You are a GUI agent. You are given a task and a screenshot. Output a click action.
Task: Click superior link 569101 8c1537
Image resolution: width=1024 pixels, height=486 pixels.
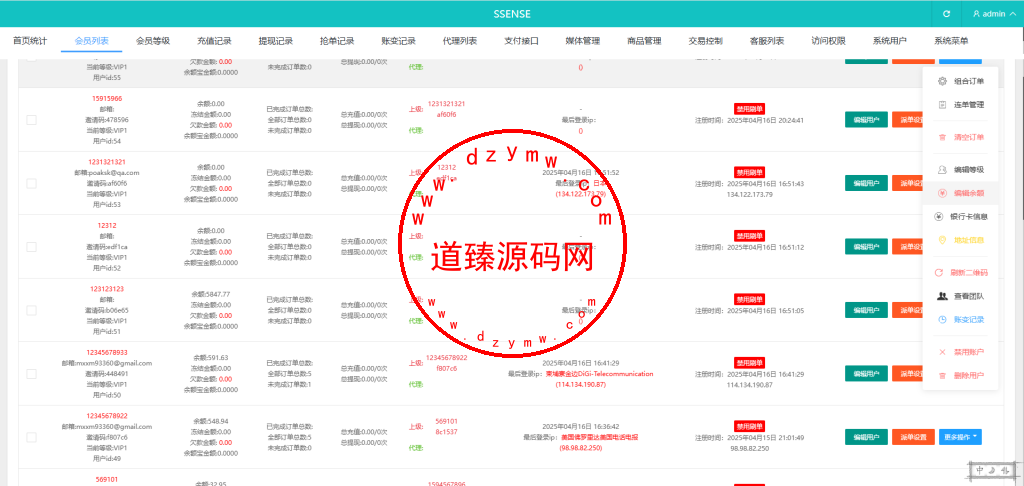point(447,427)
